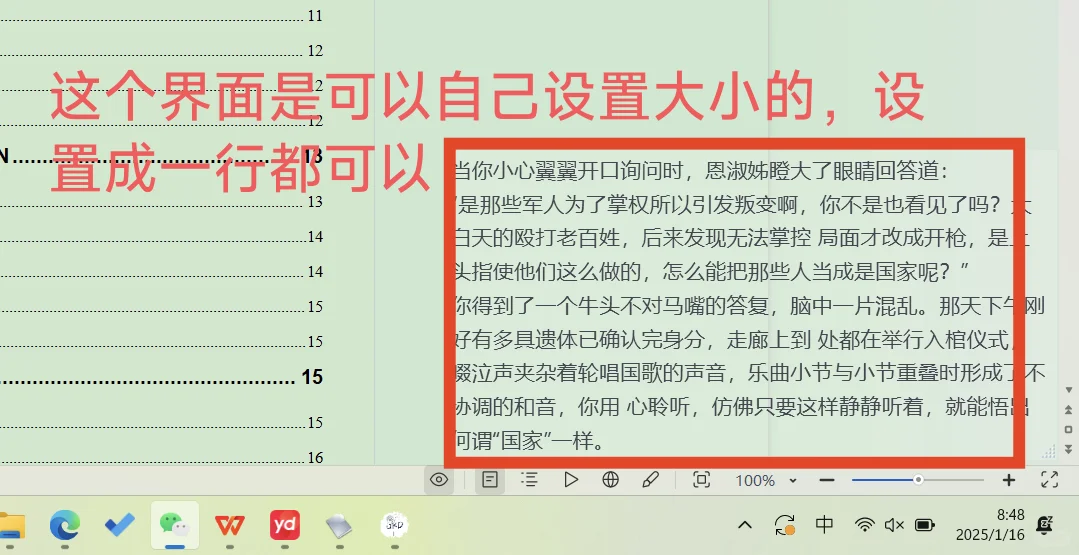The image size is (1079, 555).
Task: Click the zoom out minus button
Action: pos(827,480)
